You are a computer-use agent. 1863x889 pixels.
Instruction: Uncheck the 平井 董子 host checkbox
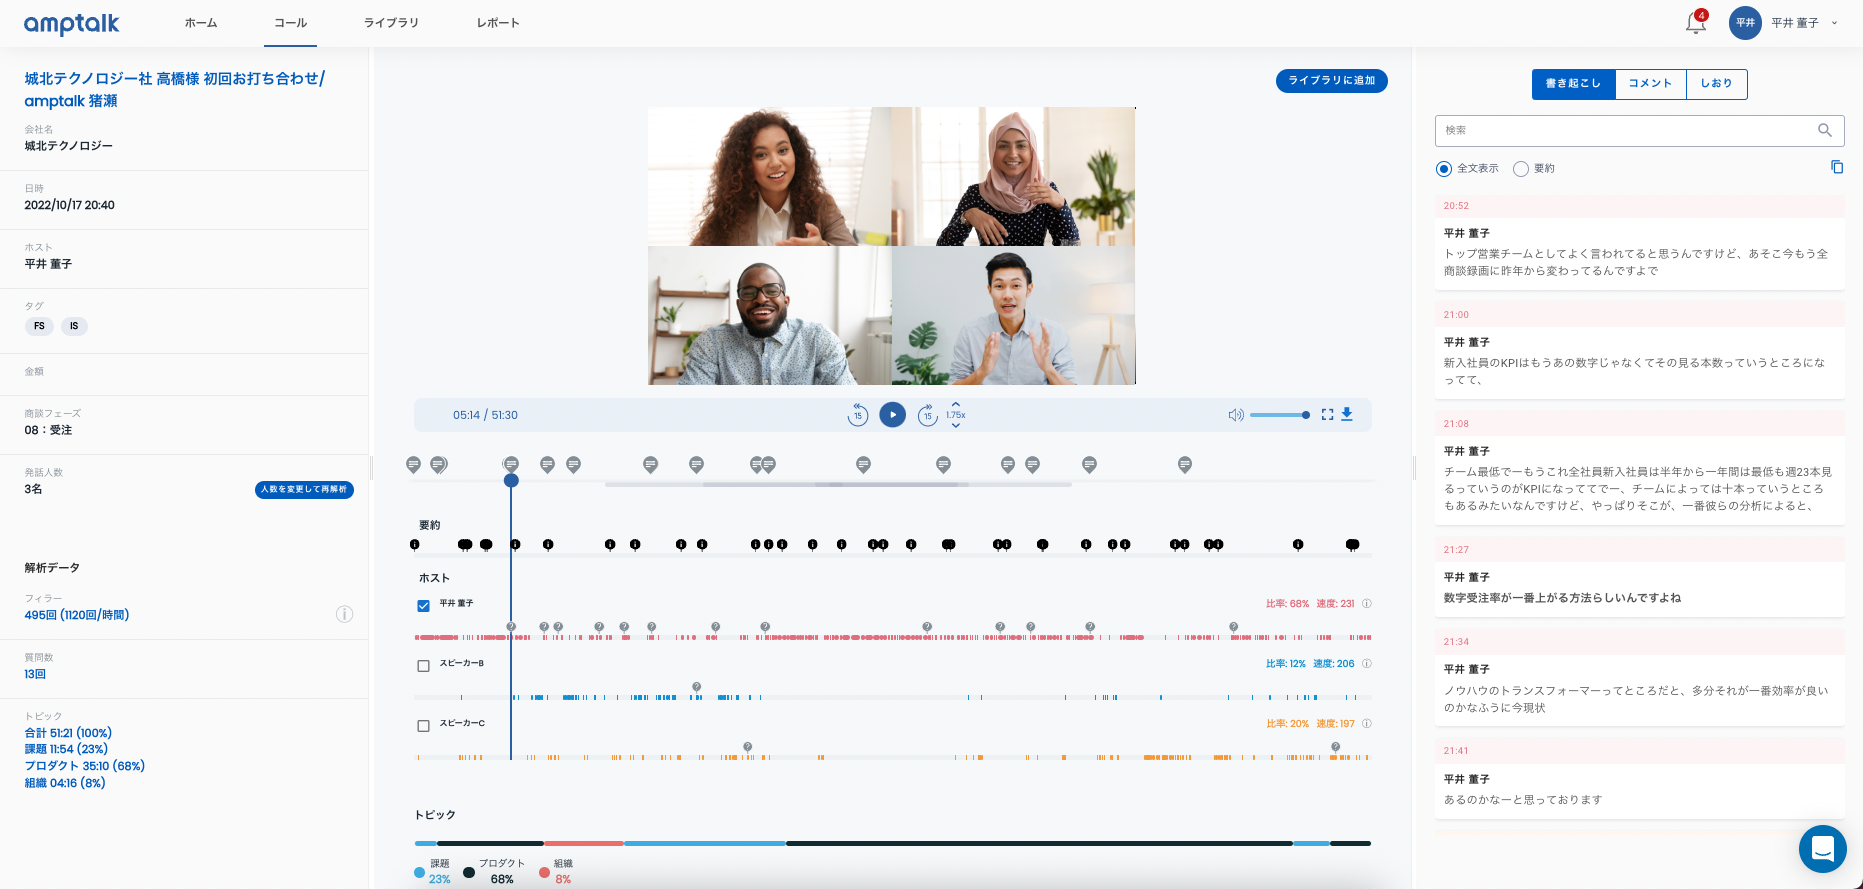423,605
